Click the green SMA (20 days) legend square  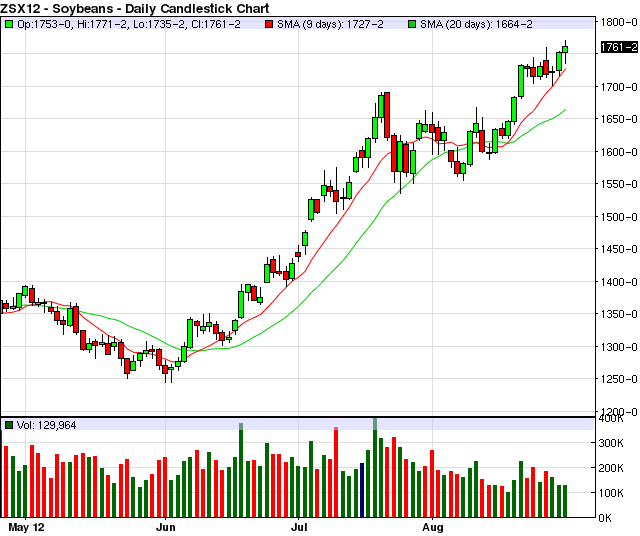point(412,24)
